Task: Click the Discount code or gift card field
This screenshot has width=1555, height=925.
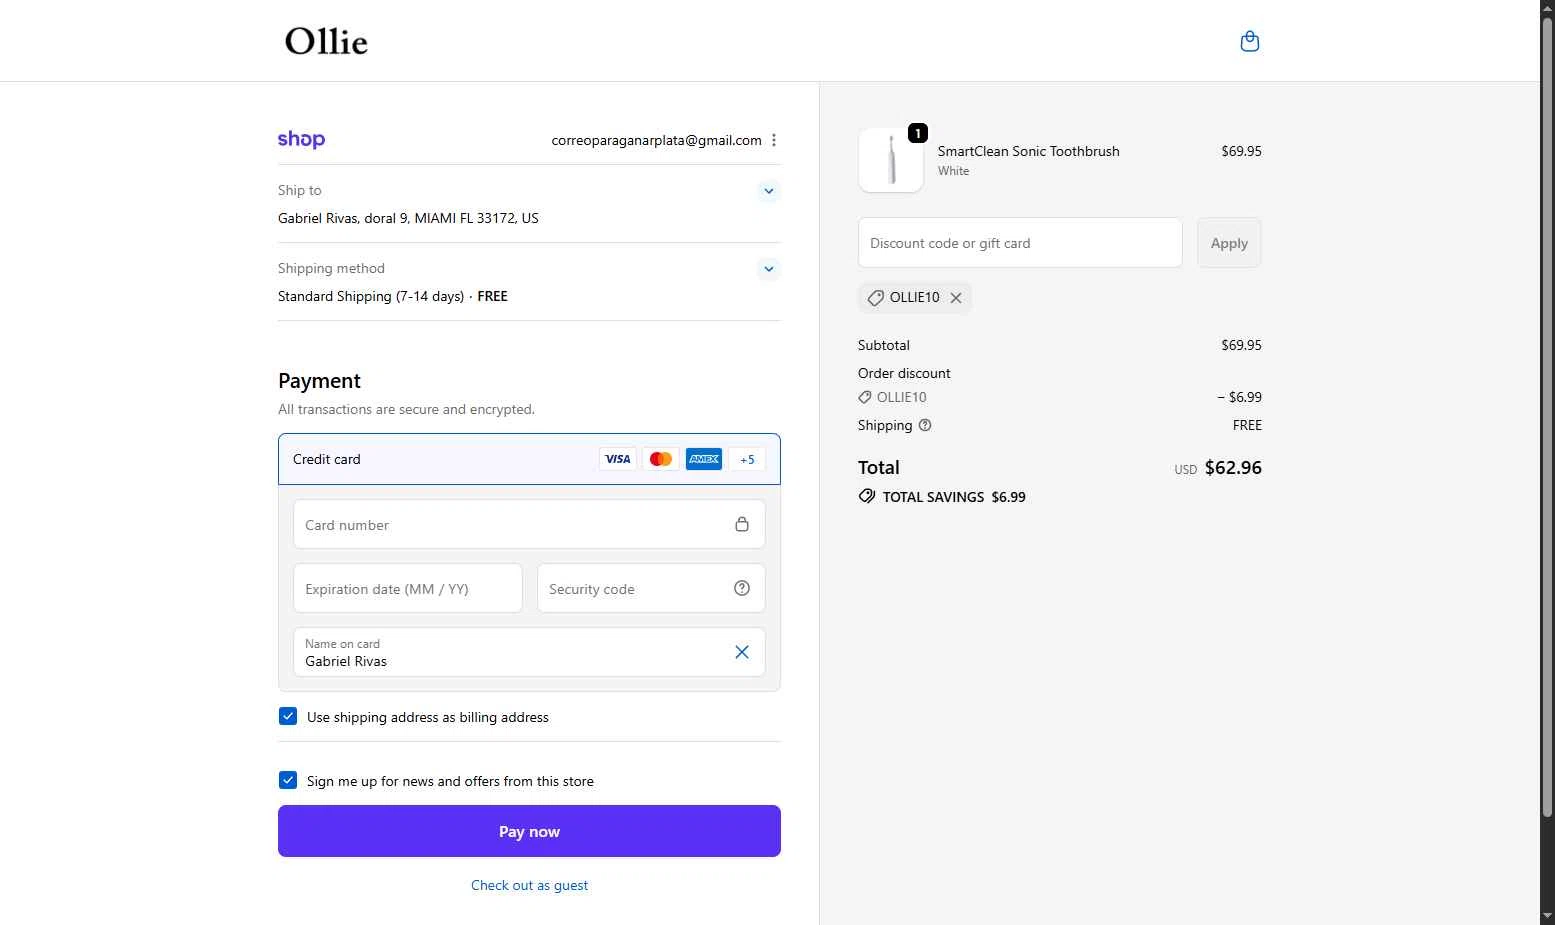Action: [1020, 243]
